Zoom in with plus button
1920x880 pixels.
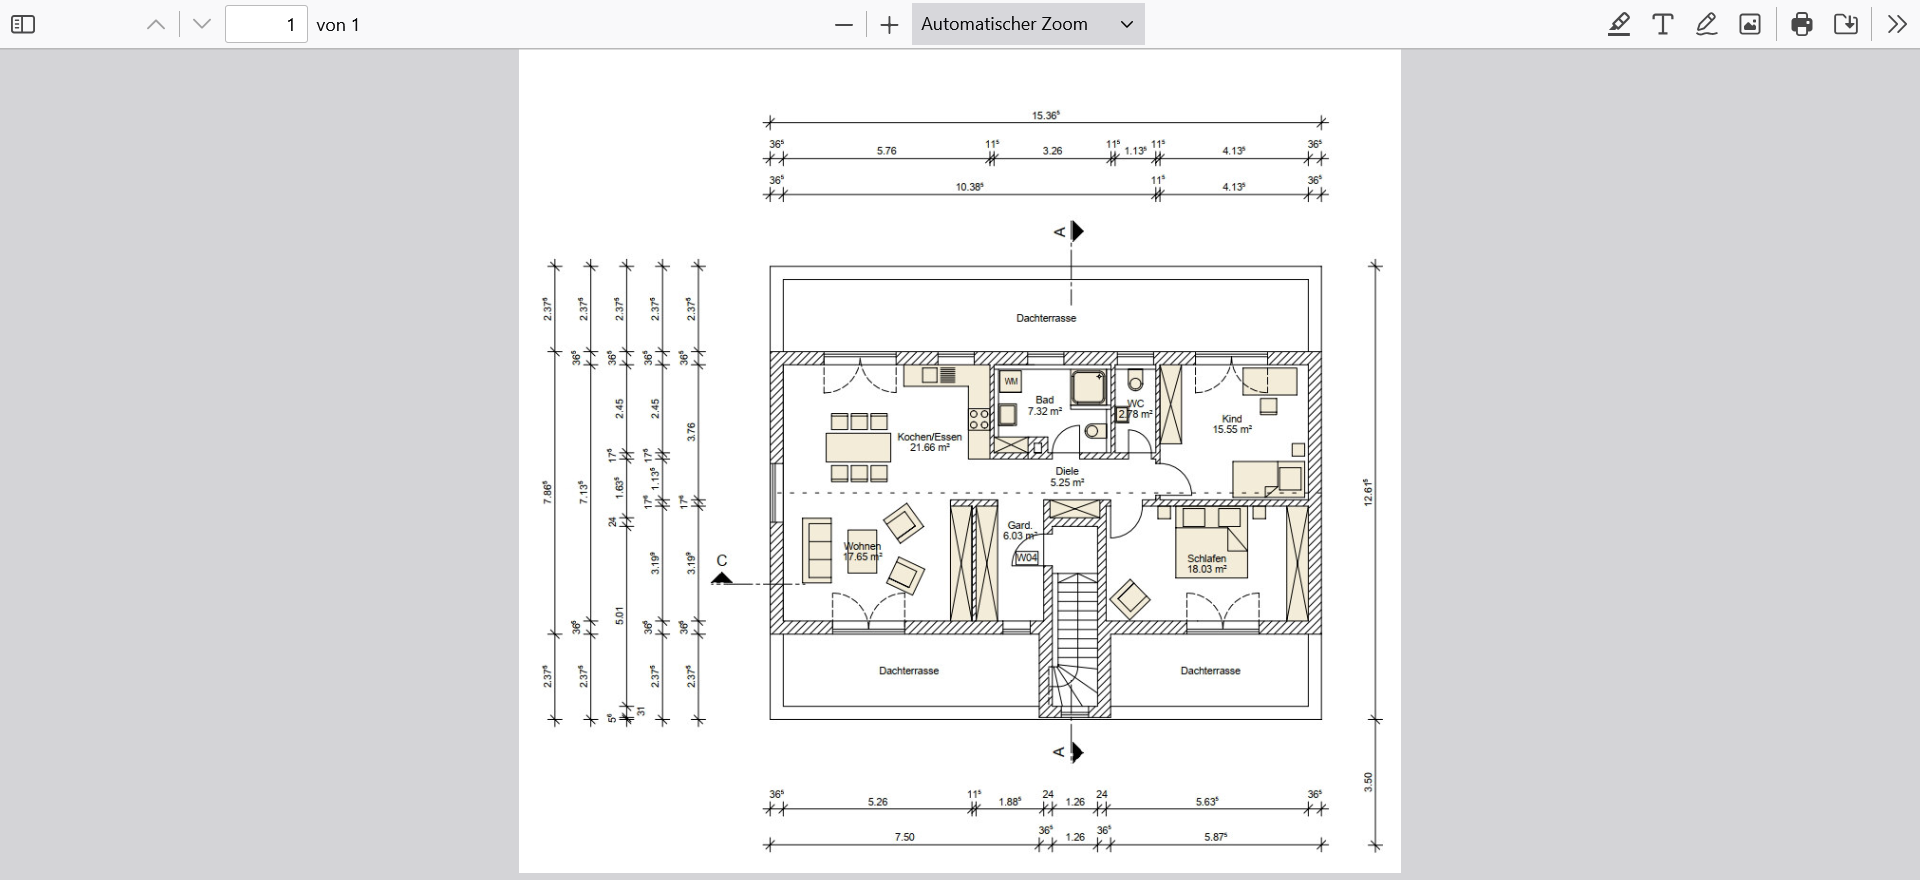tap(889, 25)
